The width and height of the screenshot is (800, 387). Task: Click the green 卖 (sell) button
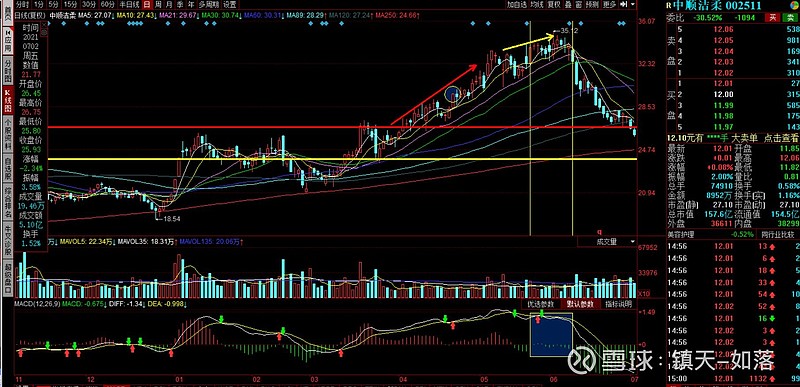[791, 17]
